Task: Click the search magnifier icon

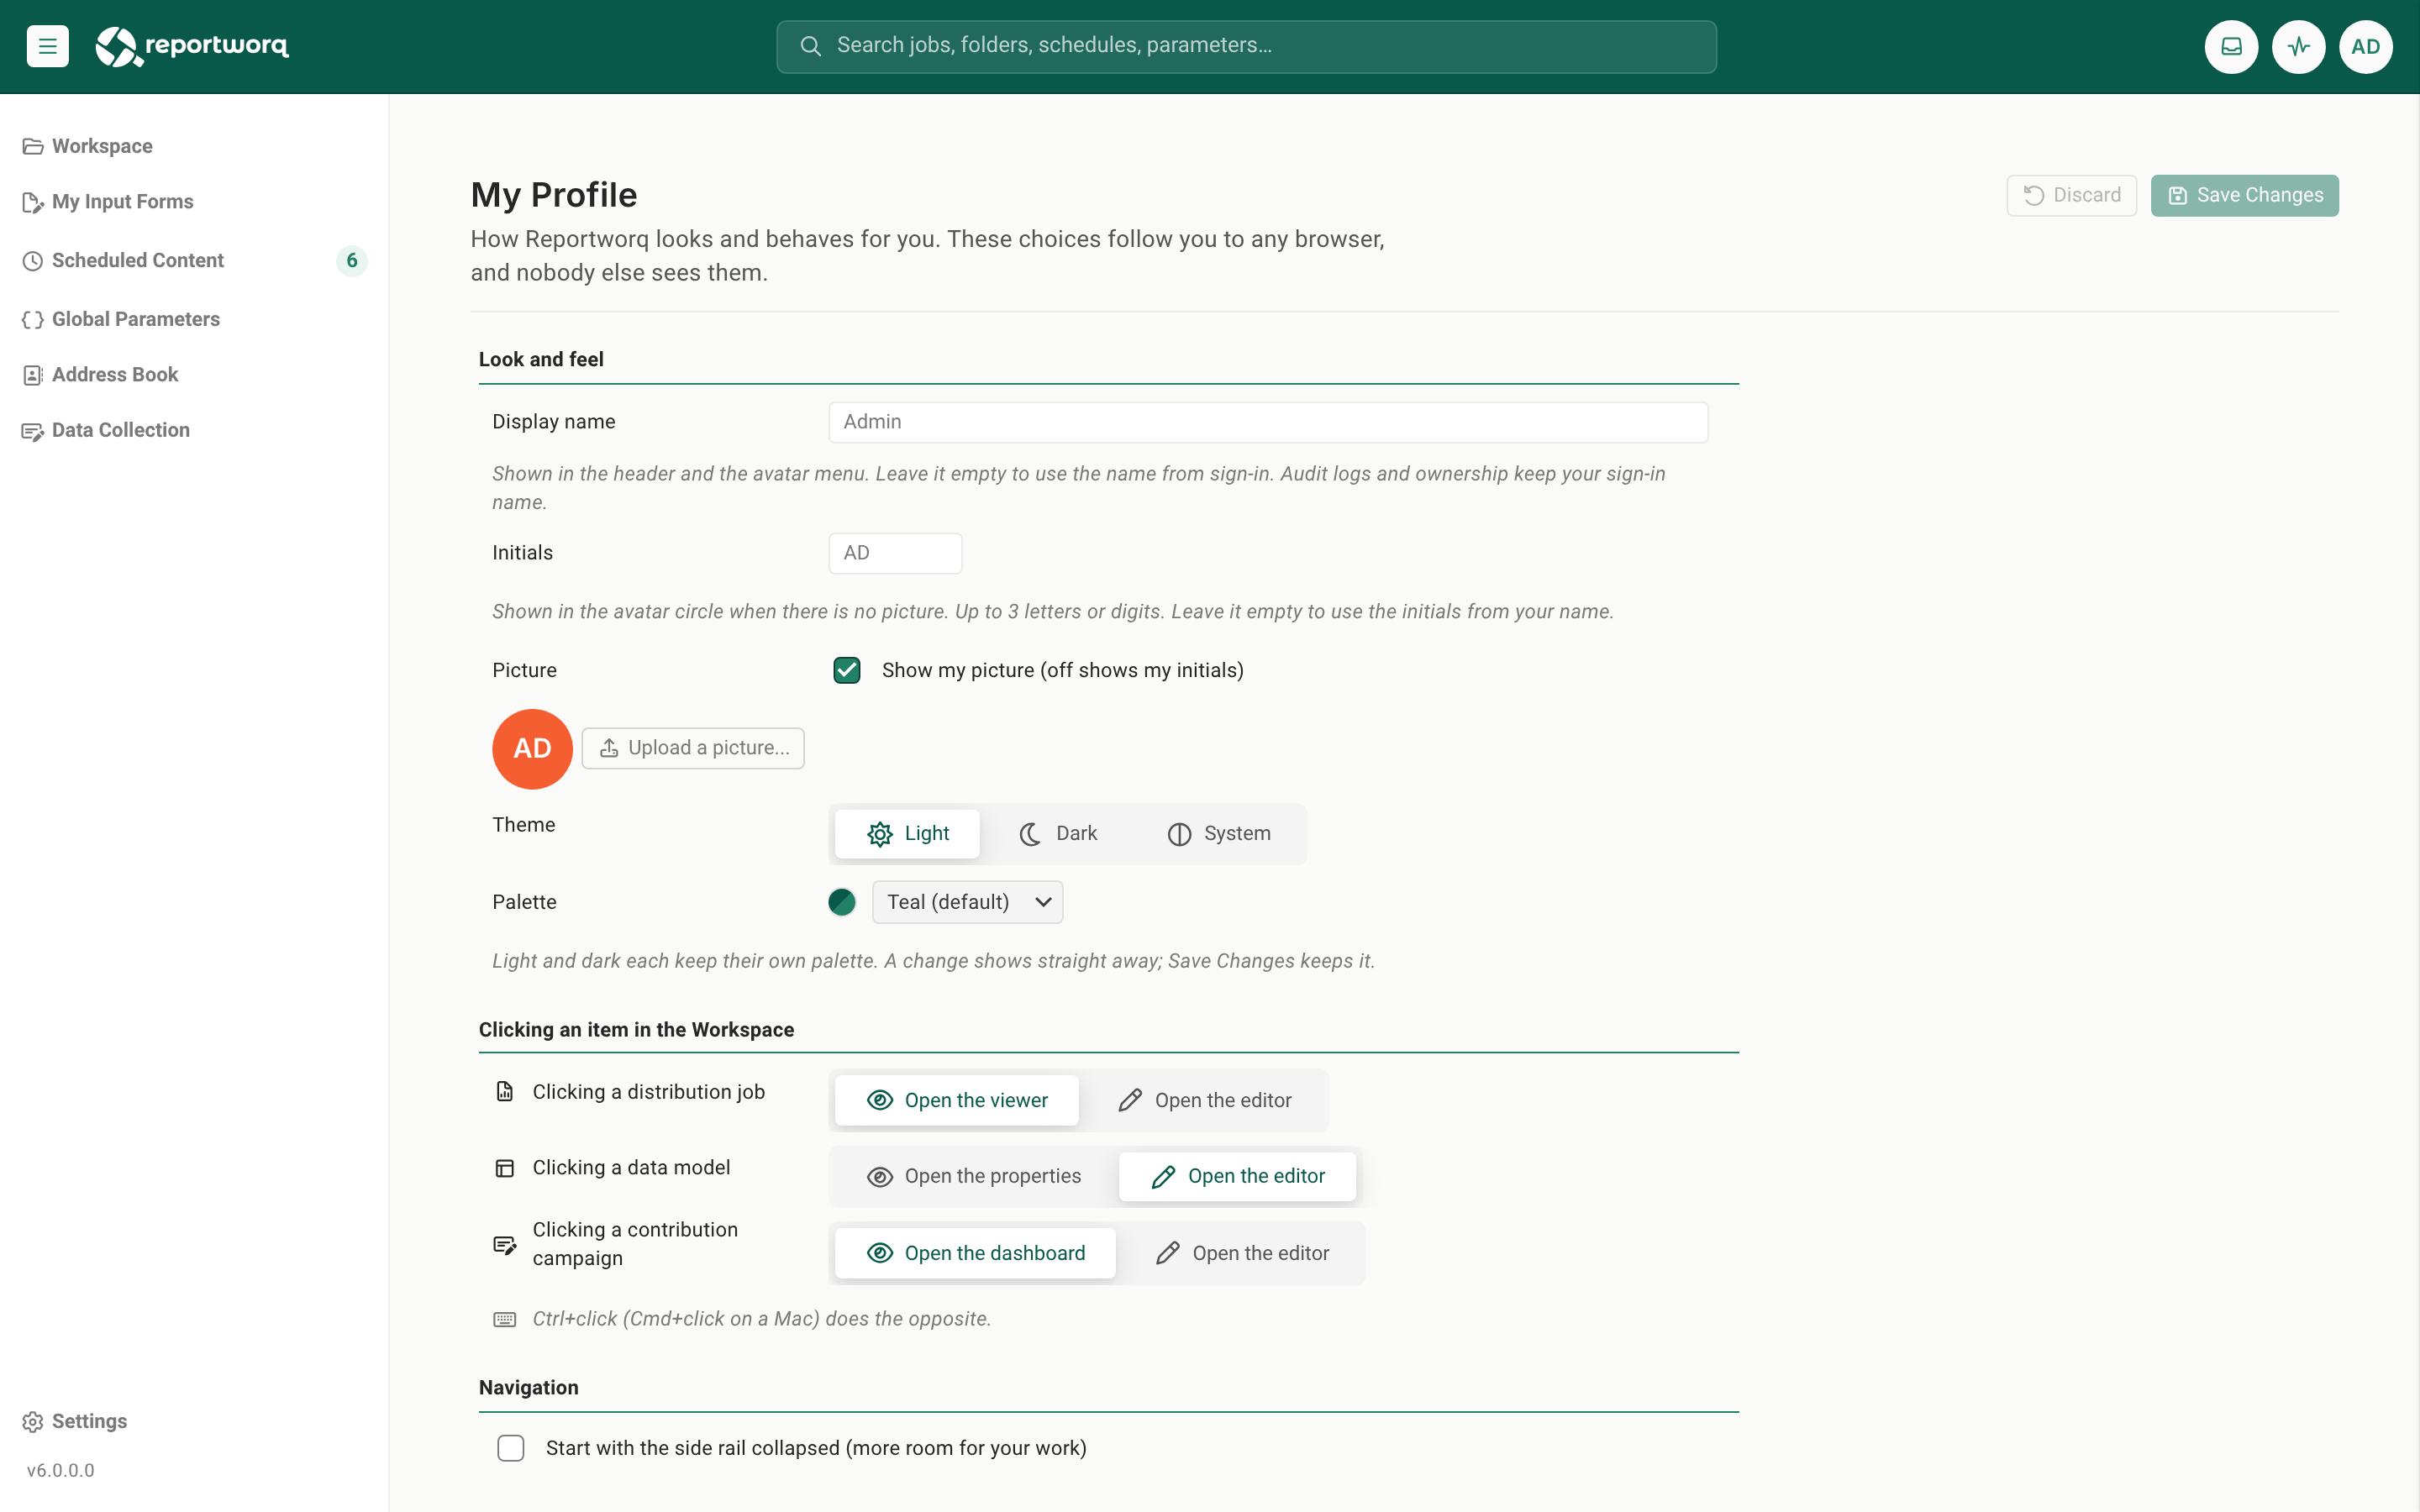Action: 810,46
